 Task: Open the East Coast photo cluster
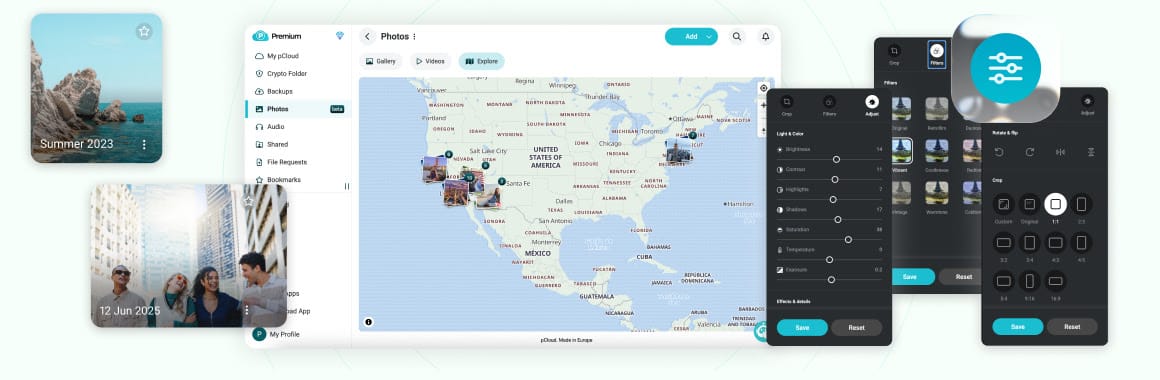tap(678, 151)
